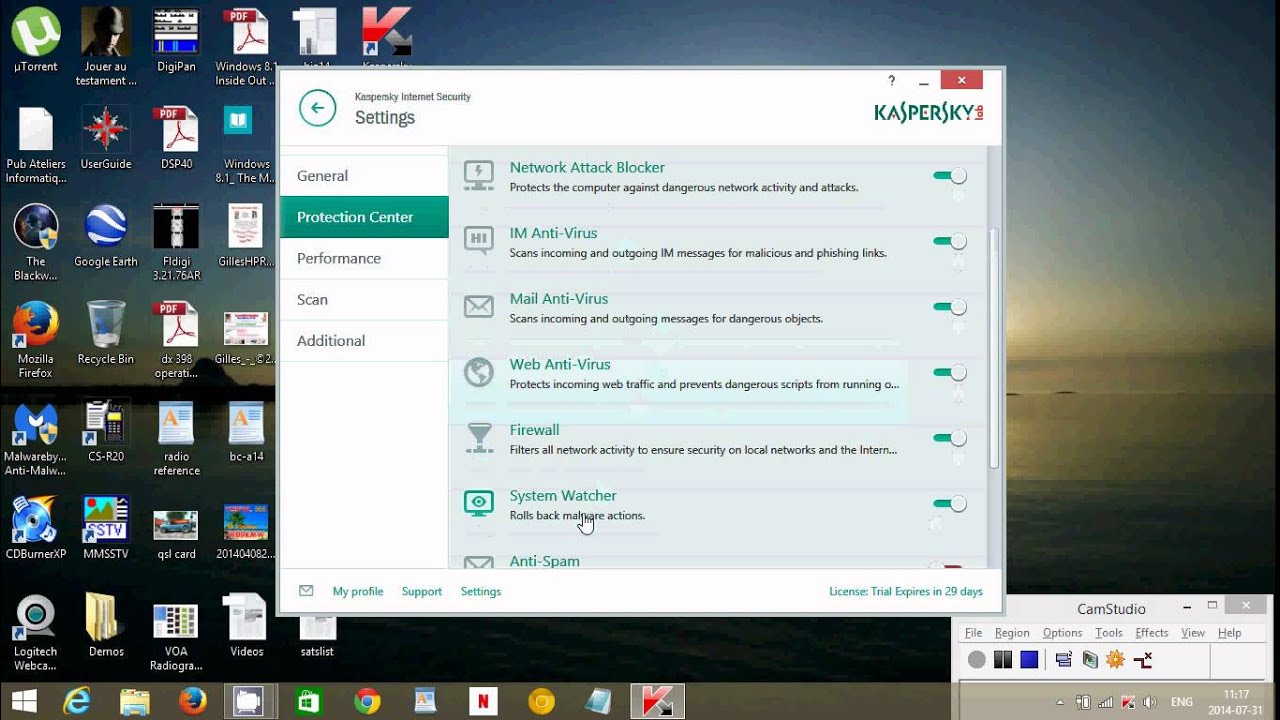
Task: Select the Recycle Bin desktop icon
Action: click(106, 333)
